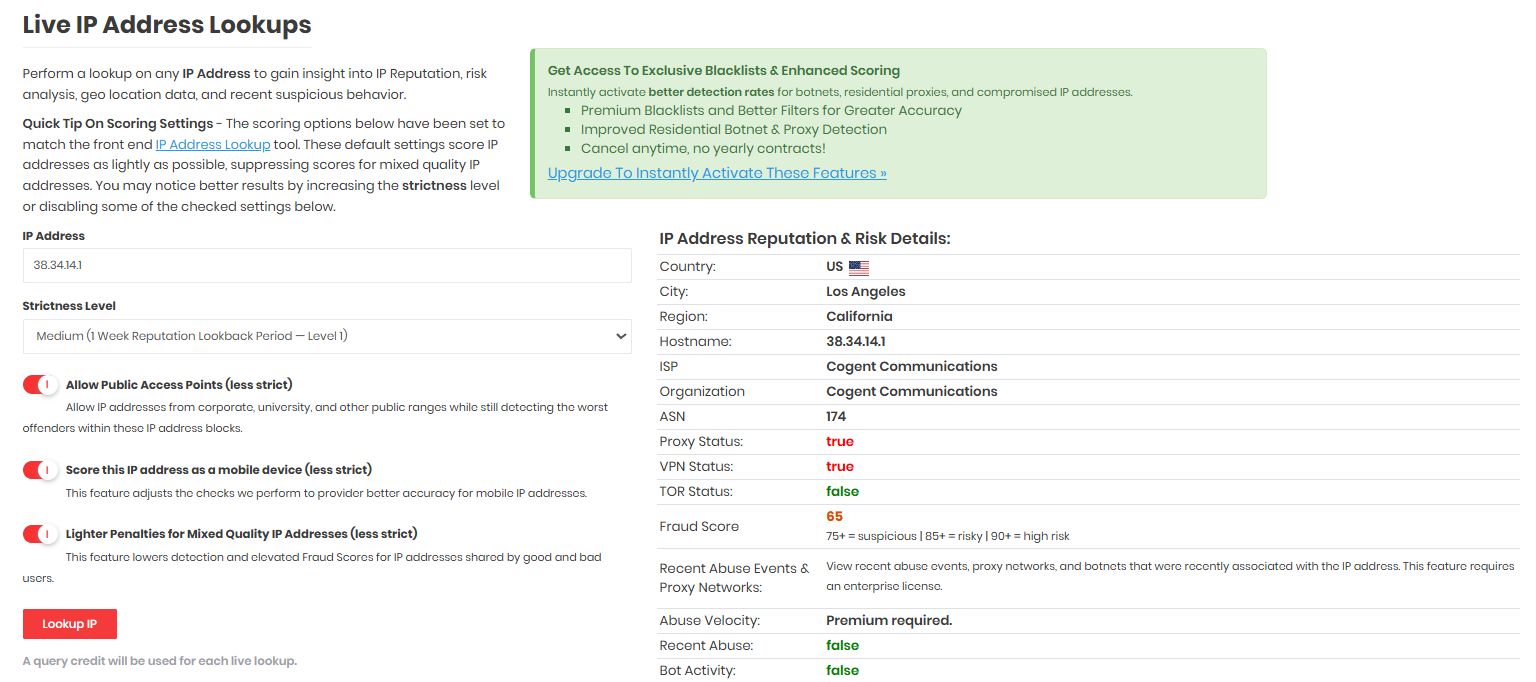Click the Bot Activity false value
This screenshot has height=682, width=1536.
842,671
